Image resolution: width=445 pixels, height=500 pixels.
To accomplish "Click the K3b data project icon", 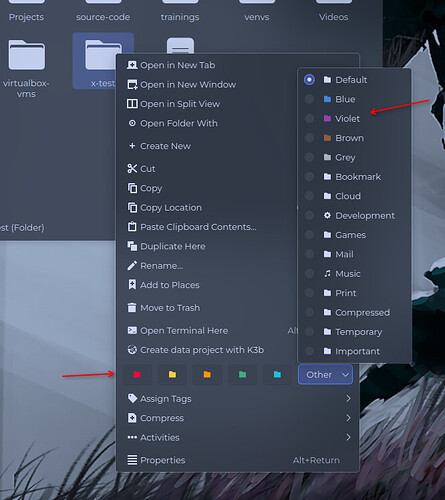I will tap(132, 350).
